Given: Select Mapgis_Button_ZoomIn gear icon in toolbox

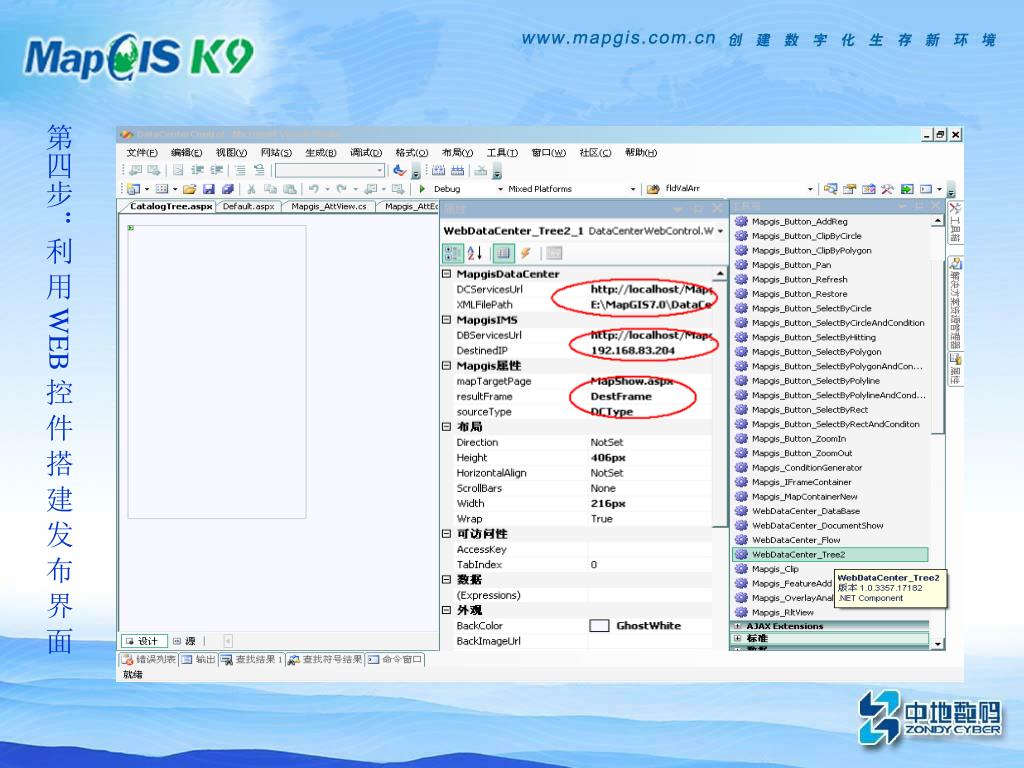Looking at the screenshot, I should (741, 438).
